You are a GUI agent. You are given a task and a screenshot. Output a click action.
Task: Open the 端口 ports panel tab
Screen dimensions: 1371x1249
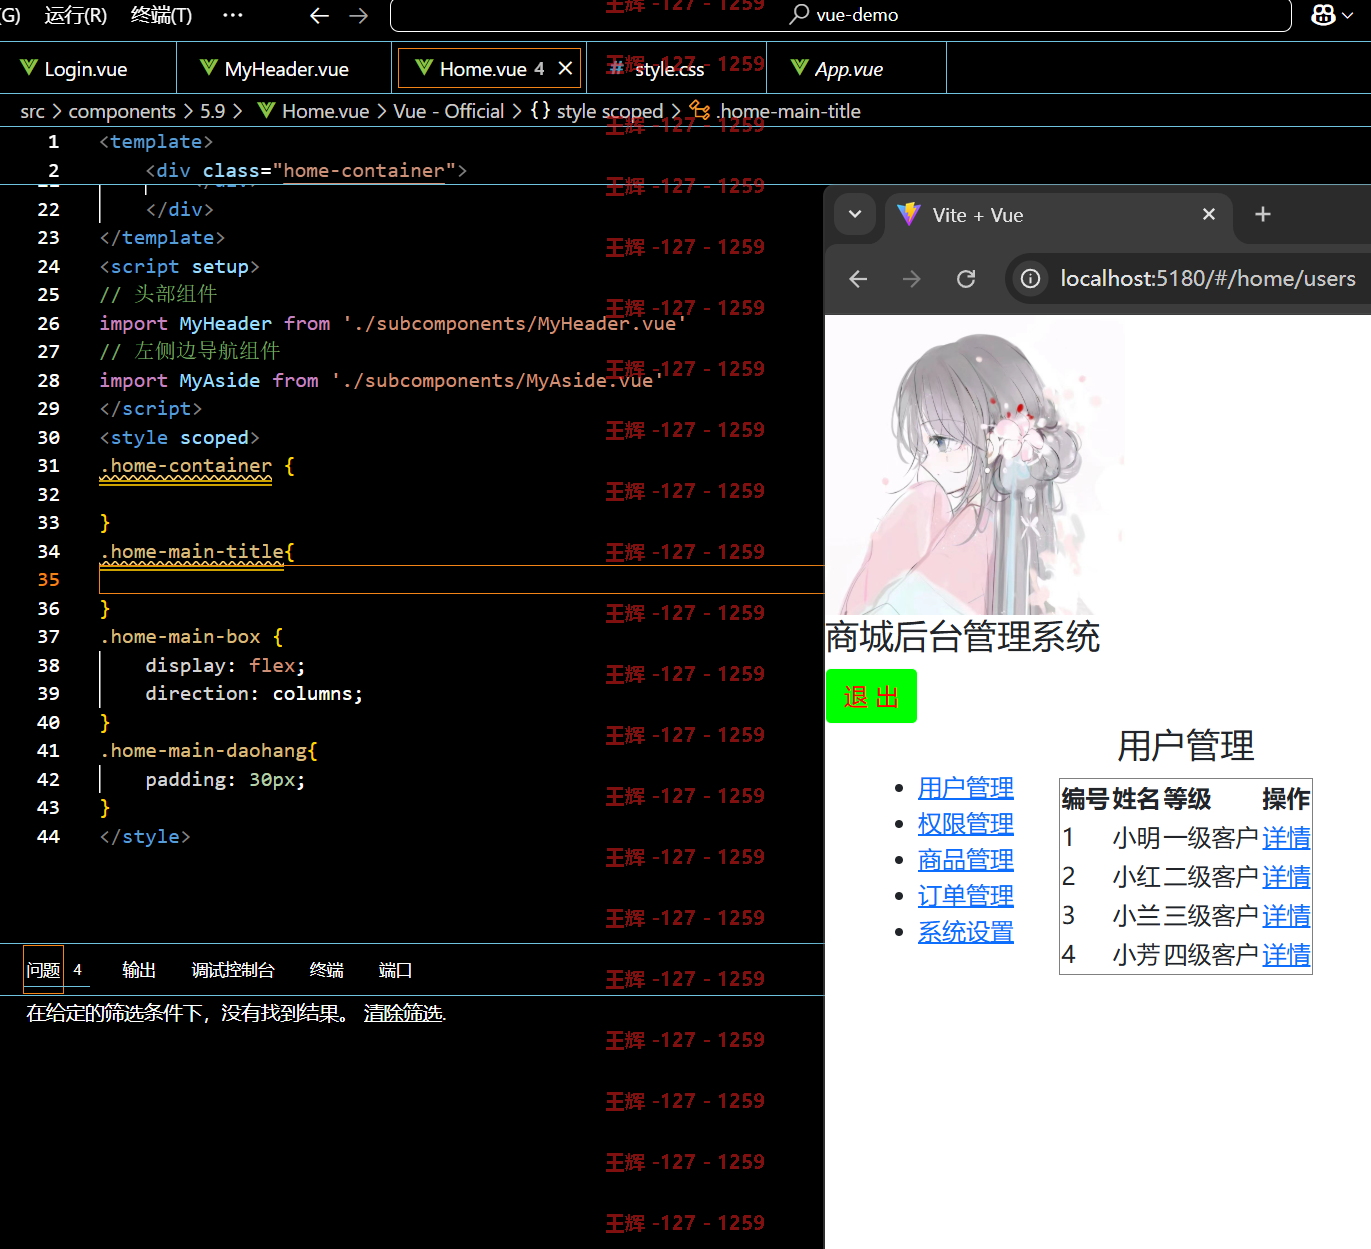pyautogui.click(x=395, y=970)
